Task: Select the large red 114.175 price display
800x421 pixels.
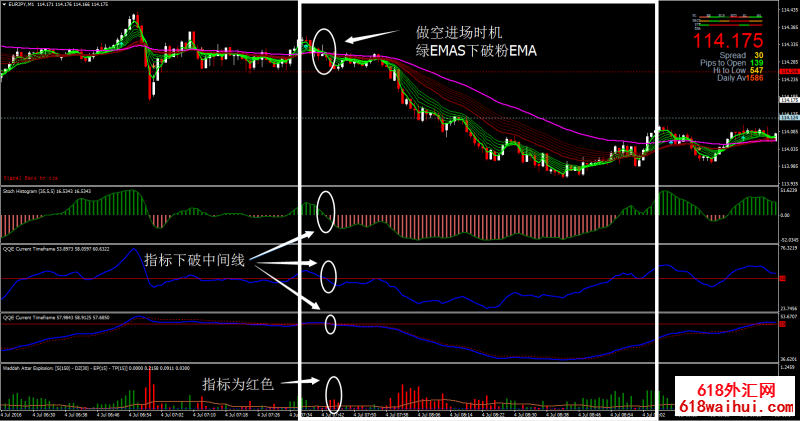Action: (x=728, y=41)
